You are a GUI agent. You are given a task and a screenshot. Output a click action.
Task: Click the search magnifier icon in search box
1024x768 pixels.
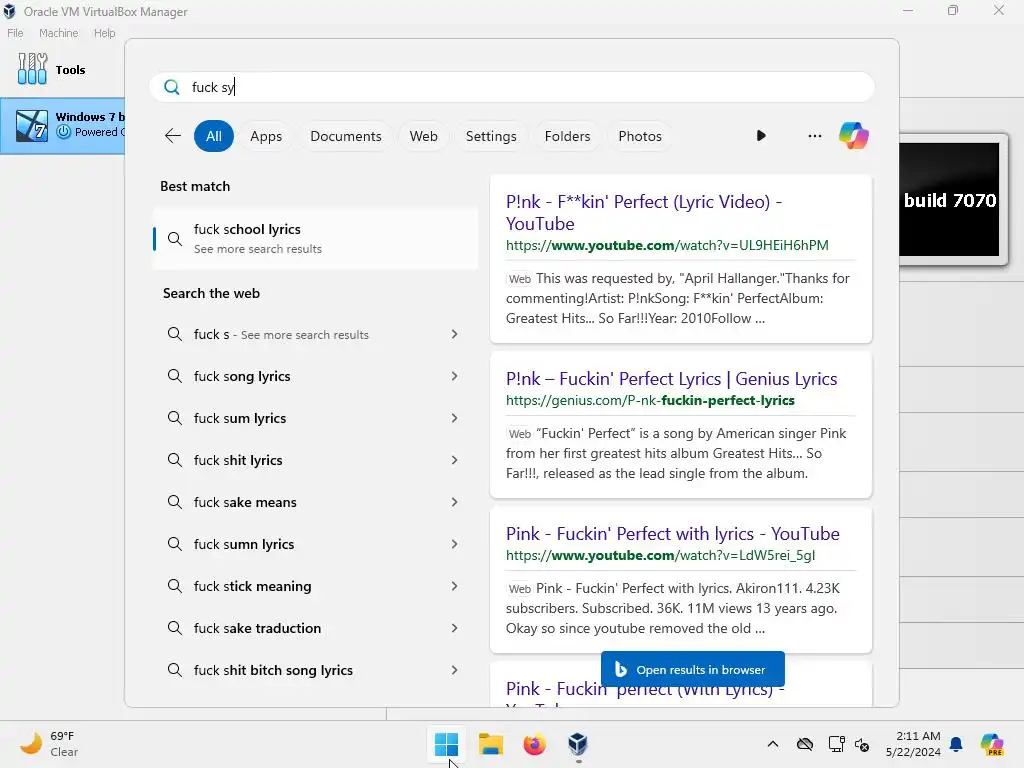172,87
